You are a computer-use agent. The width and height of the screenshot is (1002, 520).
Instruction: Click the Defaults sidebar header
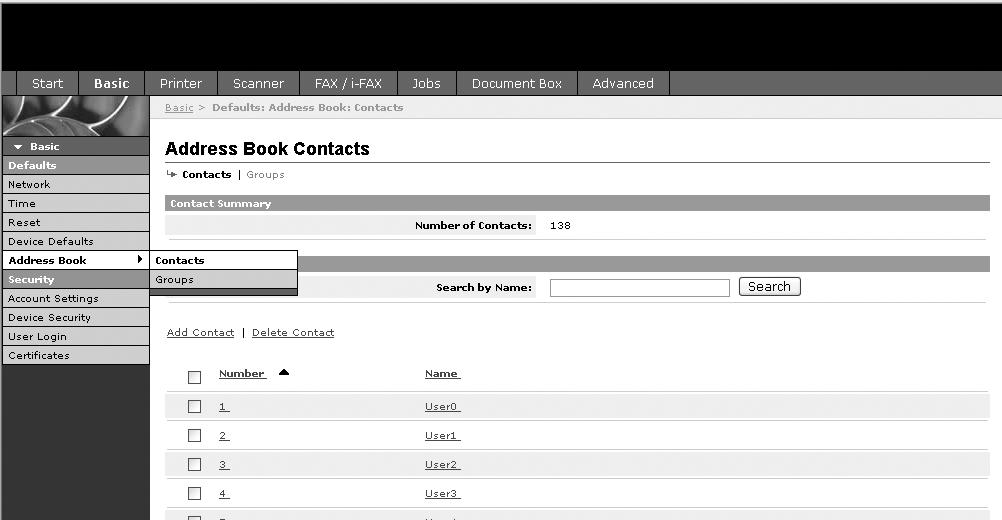(x=75, y=165)
